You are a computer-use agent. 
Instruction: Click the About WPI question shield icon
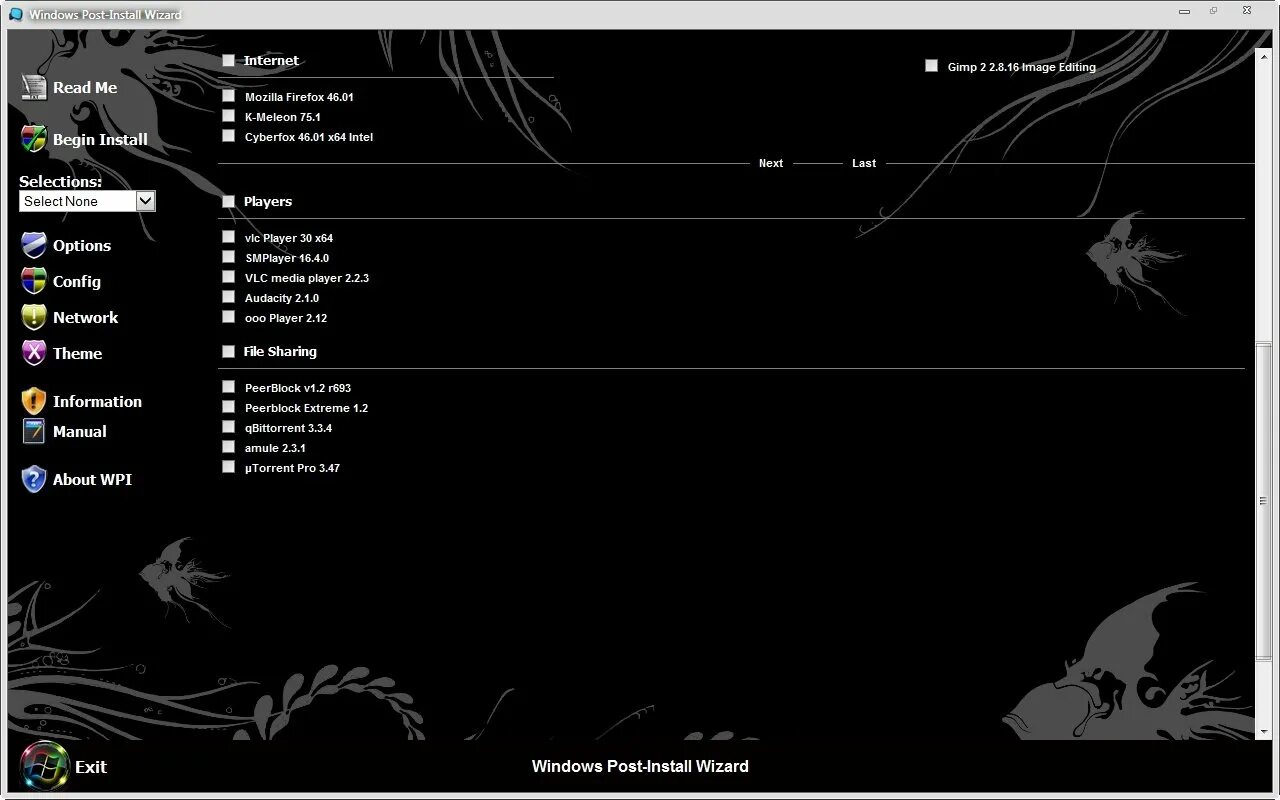tap(34, 479)
